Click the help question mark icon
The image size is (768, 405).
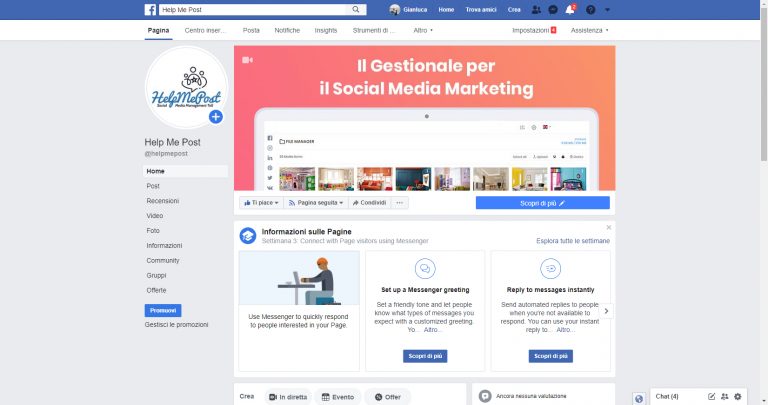pyautogui.click(x=590, y=9)
